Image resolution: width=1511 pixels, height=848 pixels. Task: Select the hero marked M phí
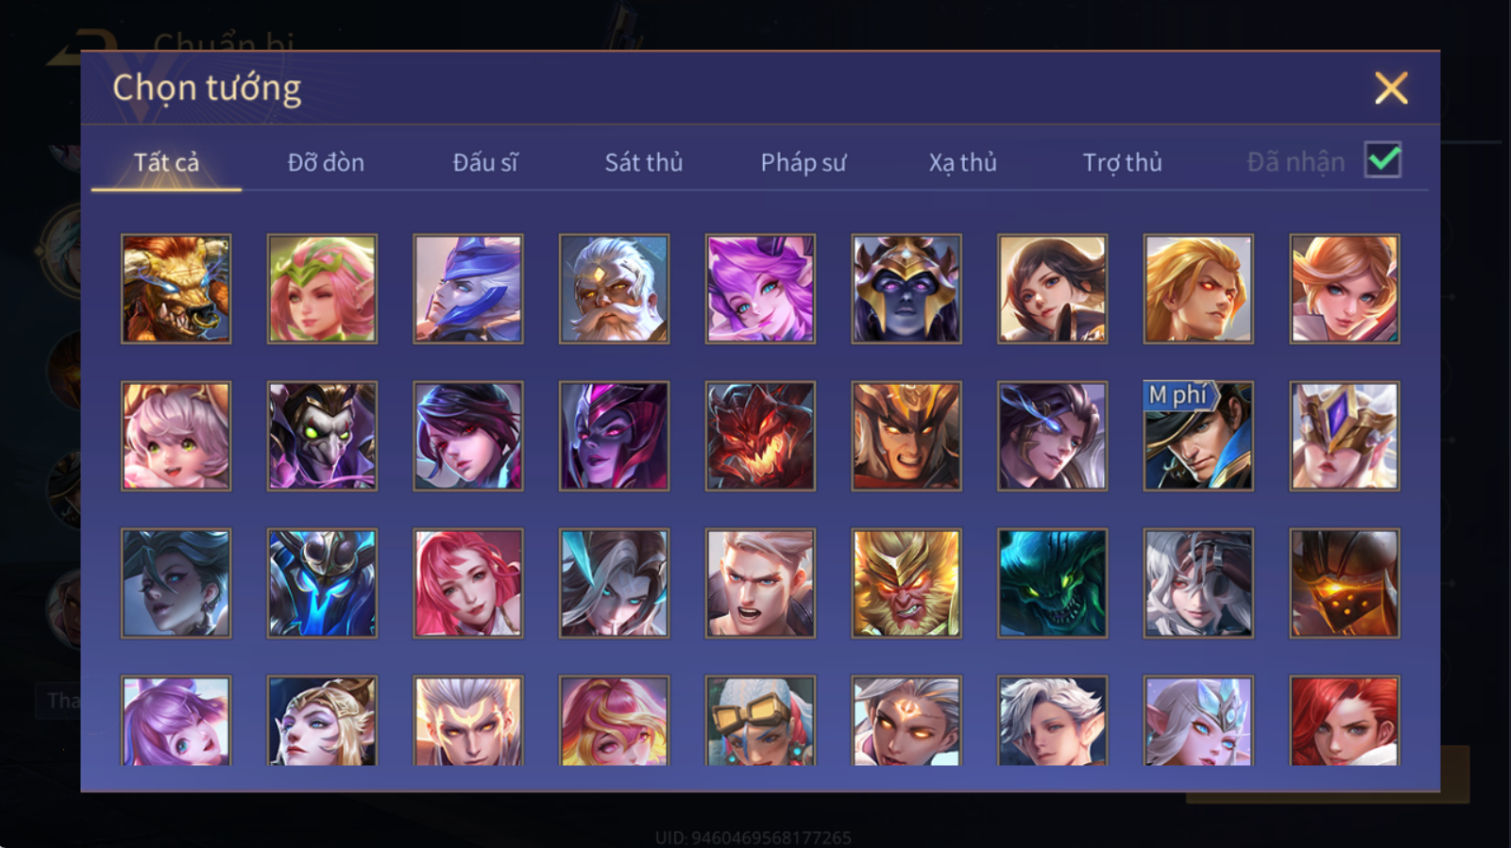click(x=1198, y=436)
